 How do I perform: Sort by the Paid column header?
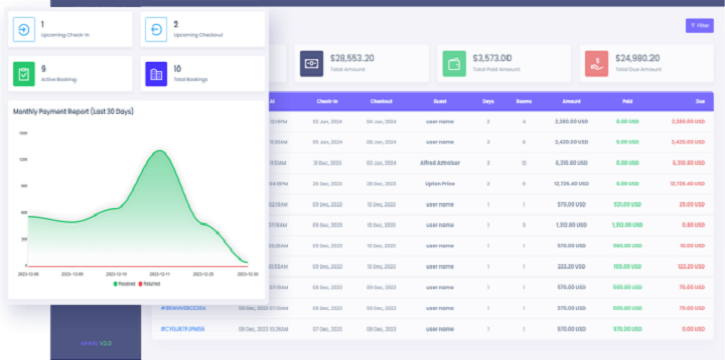(627, 101)
